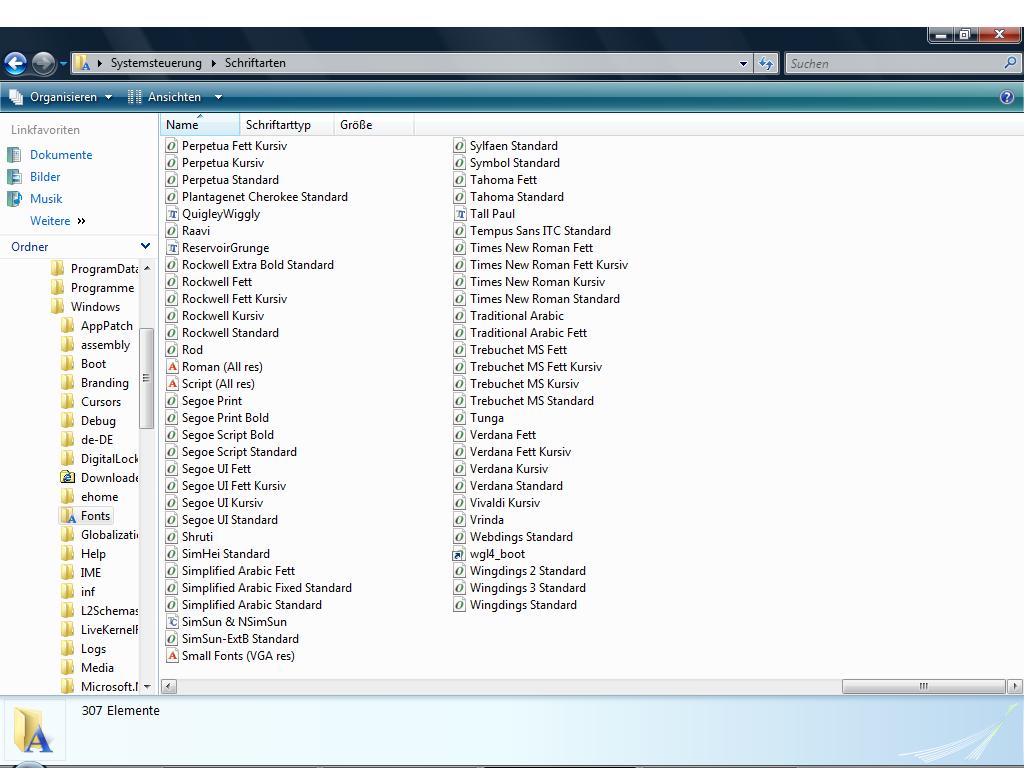Select the Rockwell Extra Bold Standard icon
This screenshot has width=1024, height=768.
pos(172,265)
